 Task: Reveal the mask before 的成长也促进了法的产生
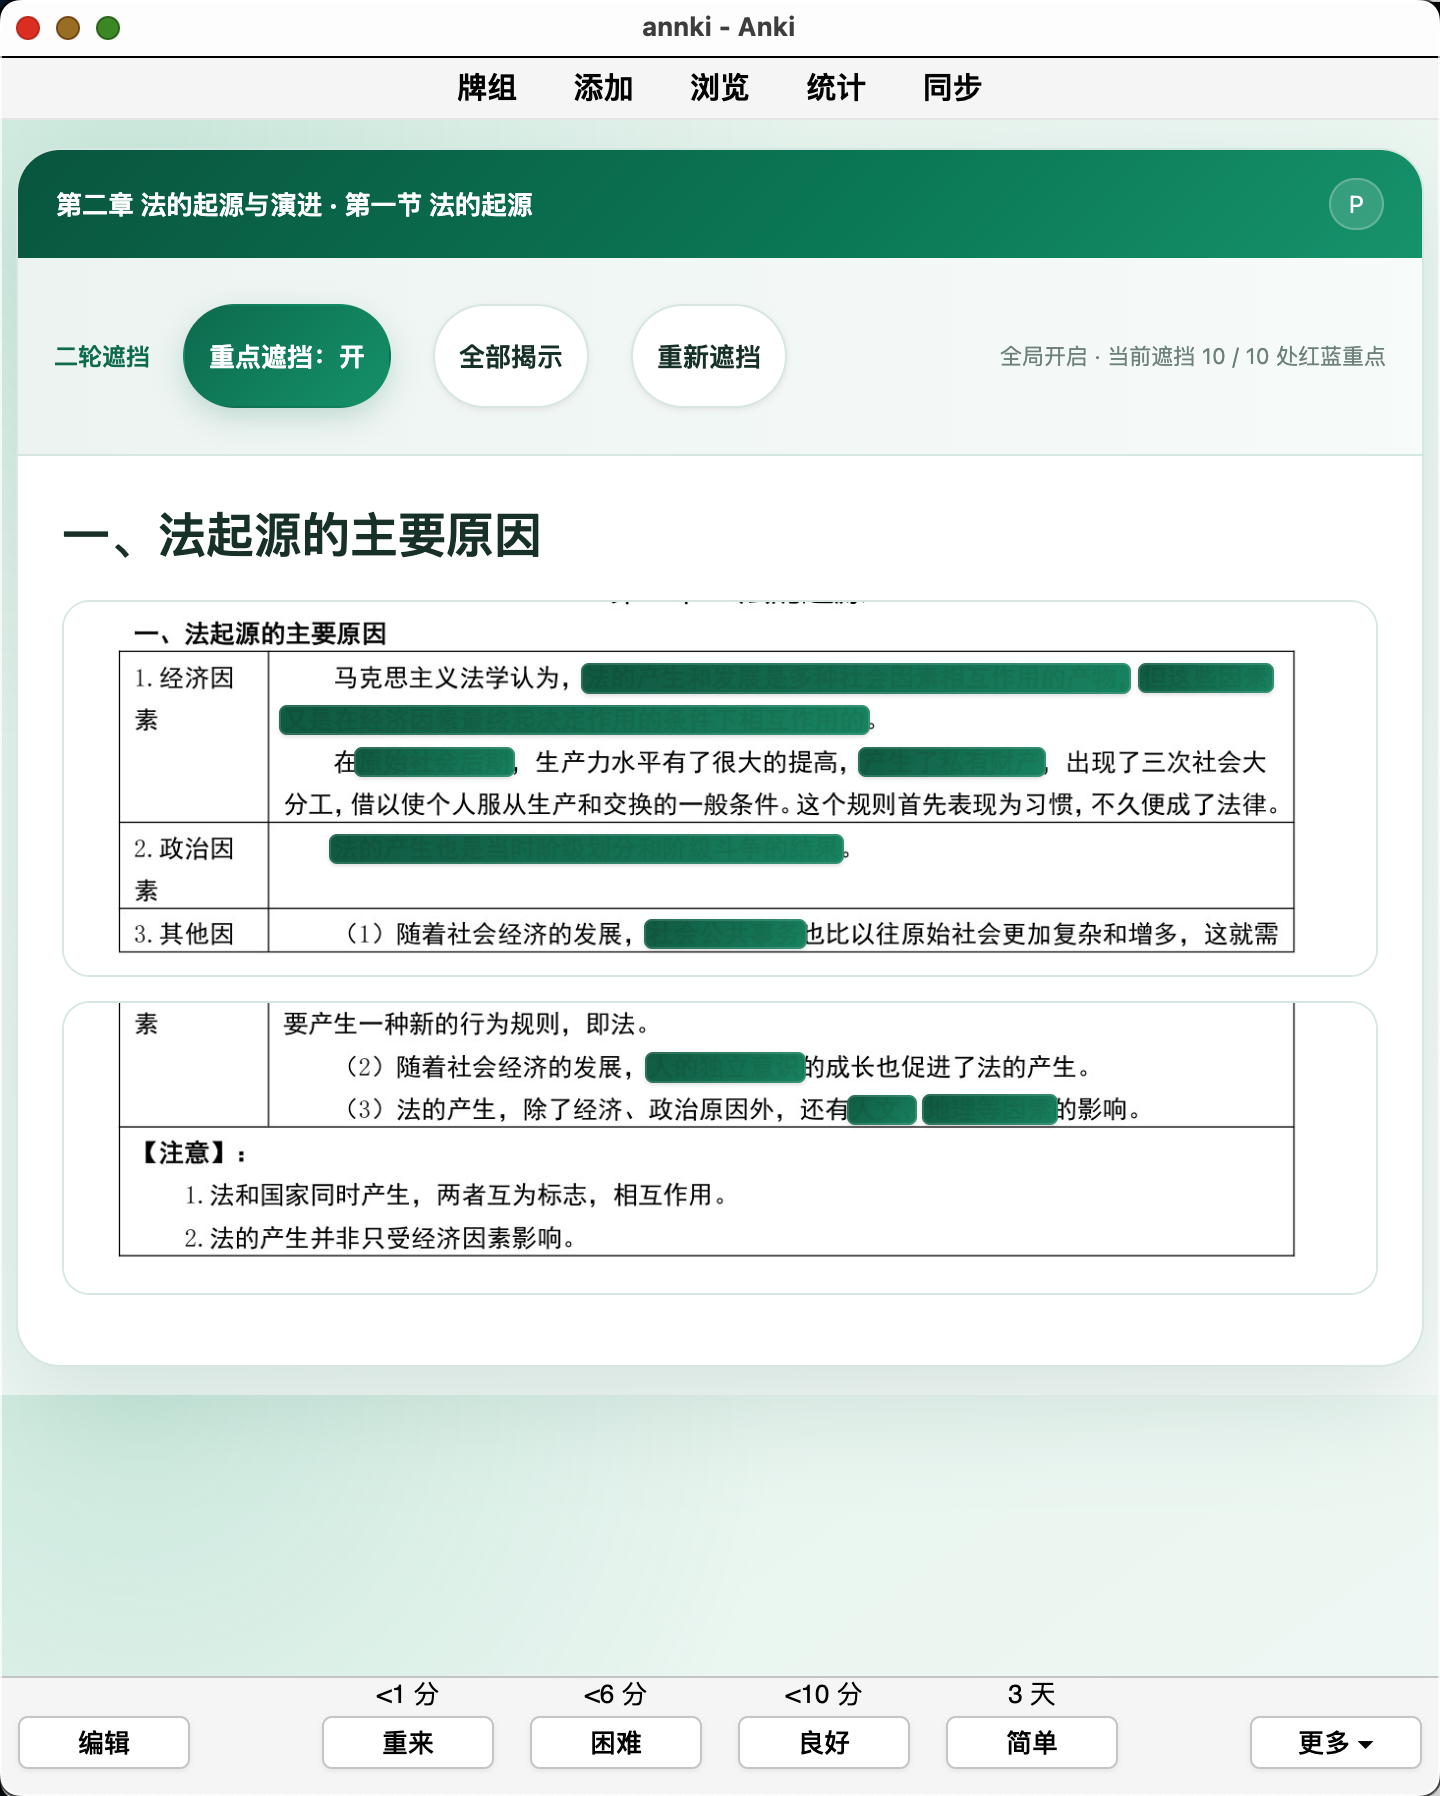click(725, 1067)
